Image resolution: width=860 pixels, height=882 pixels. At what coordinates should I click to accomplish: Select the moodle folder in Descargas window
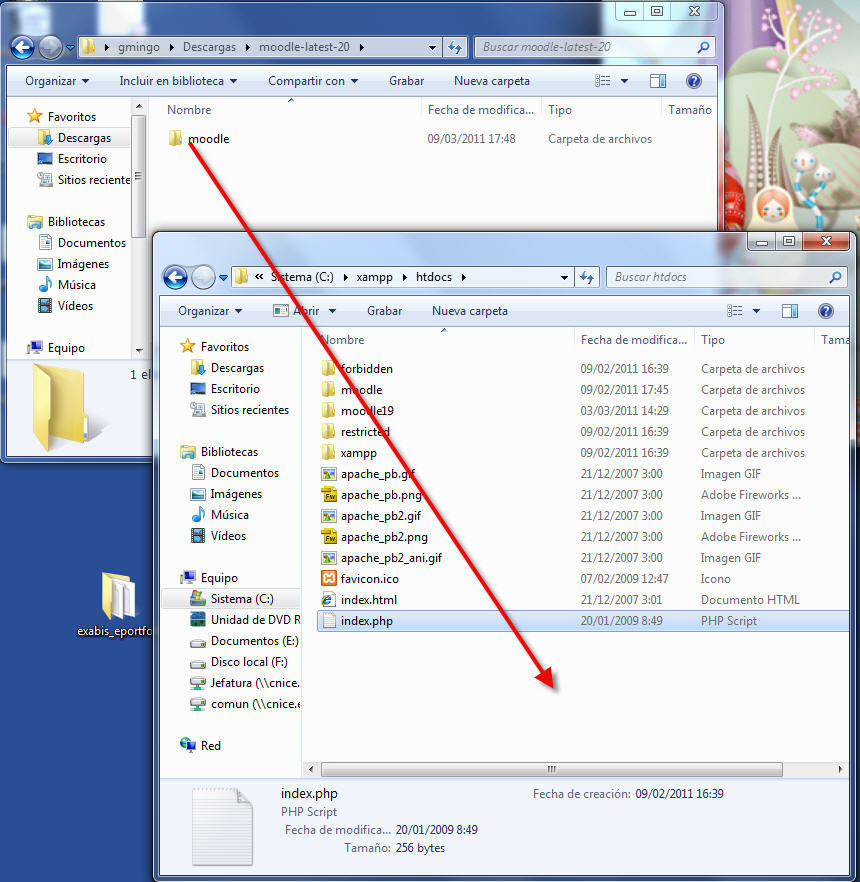tap(207, 139)
